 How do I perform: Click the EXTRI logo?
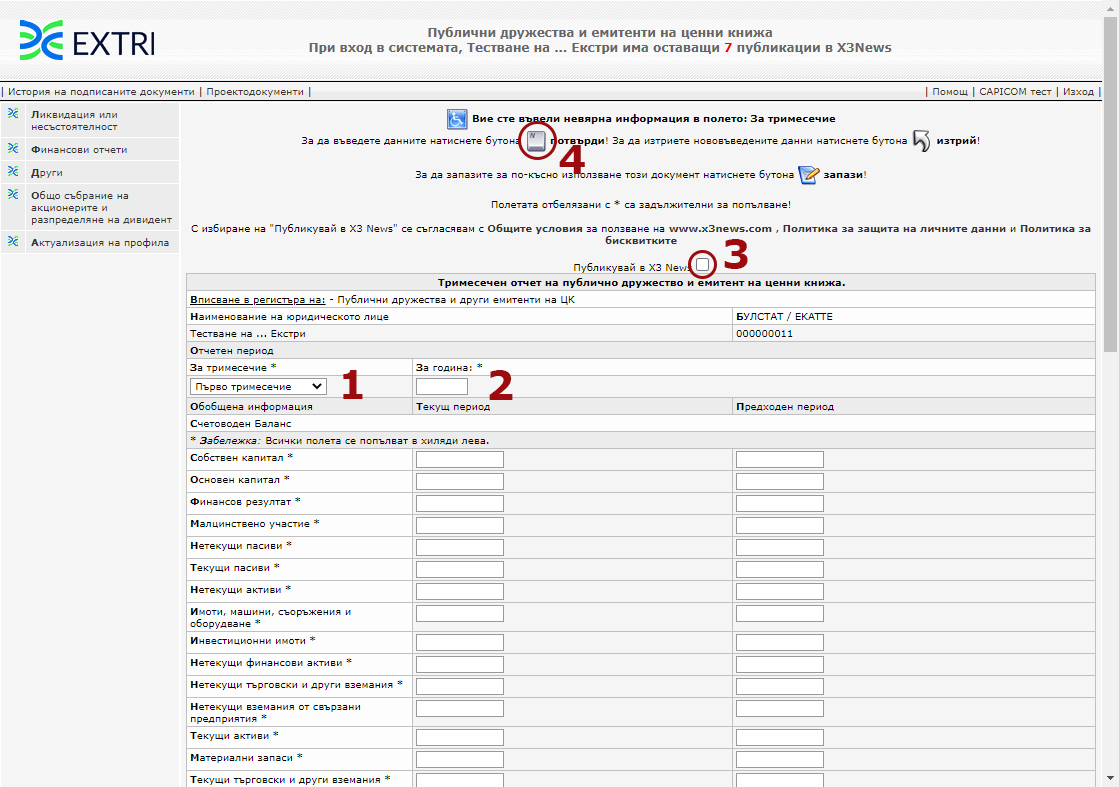tap(86, 40)
